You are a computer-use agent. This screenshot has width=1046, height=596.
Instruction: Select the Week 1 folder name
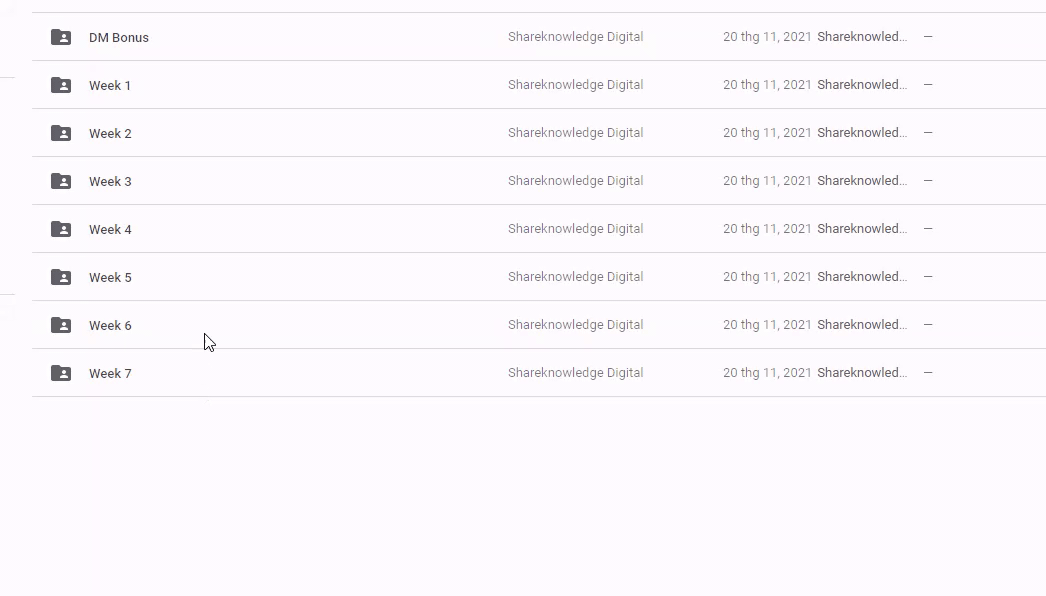(110, 86)
